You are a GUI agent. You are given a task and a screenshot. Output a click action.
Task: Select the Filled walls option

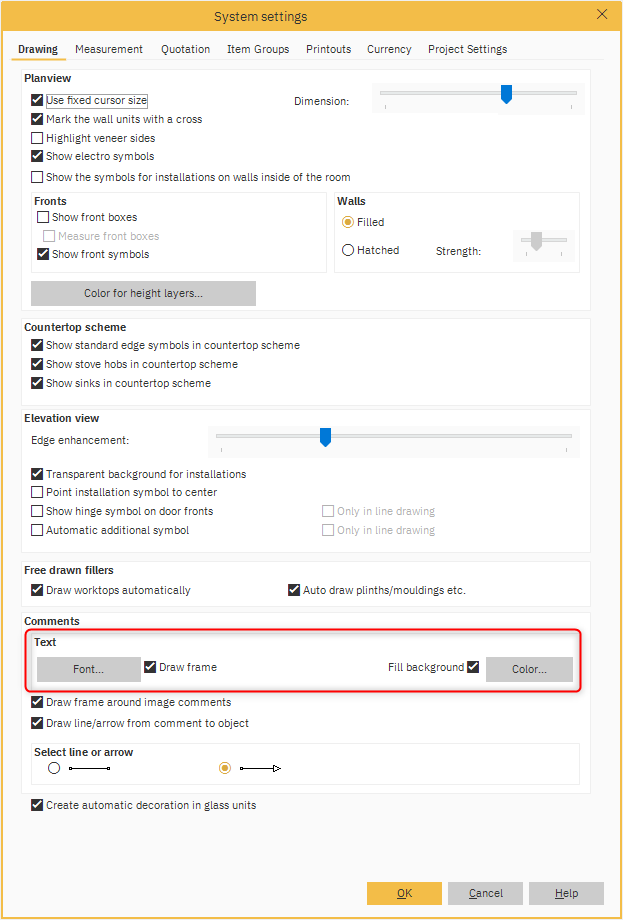(348, 222)
